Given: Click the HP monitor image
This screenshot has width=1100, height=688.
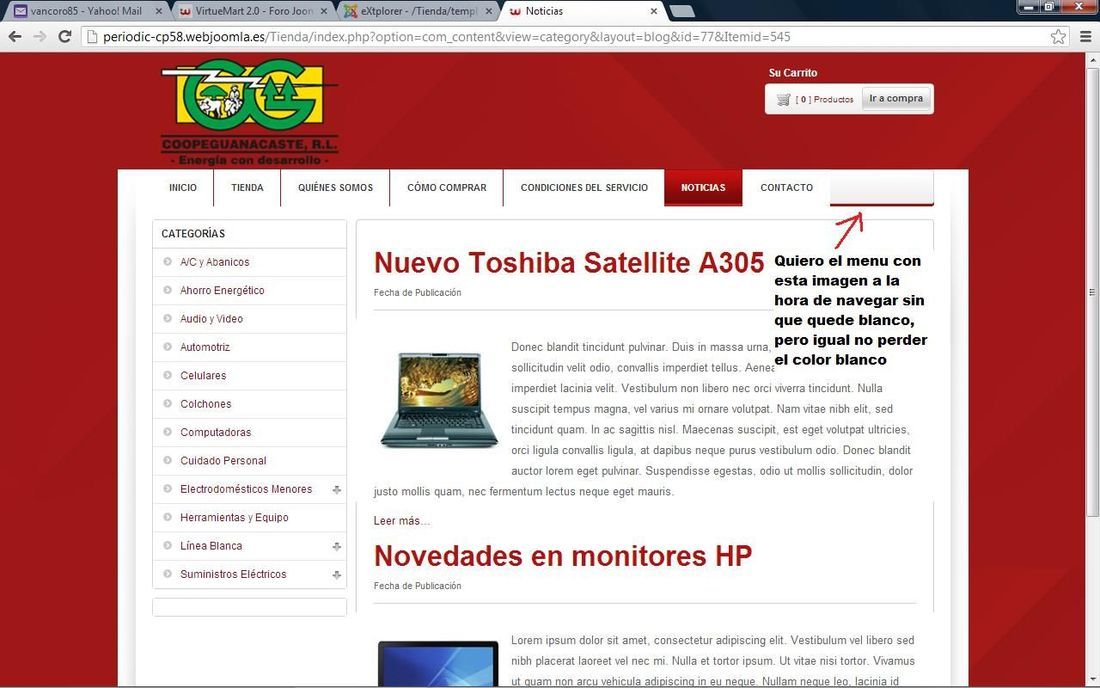Looking at the screenshot, I should point(438,663).
